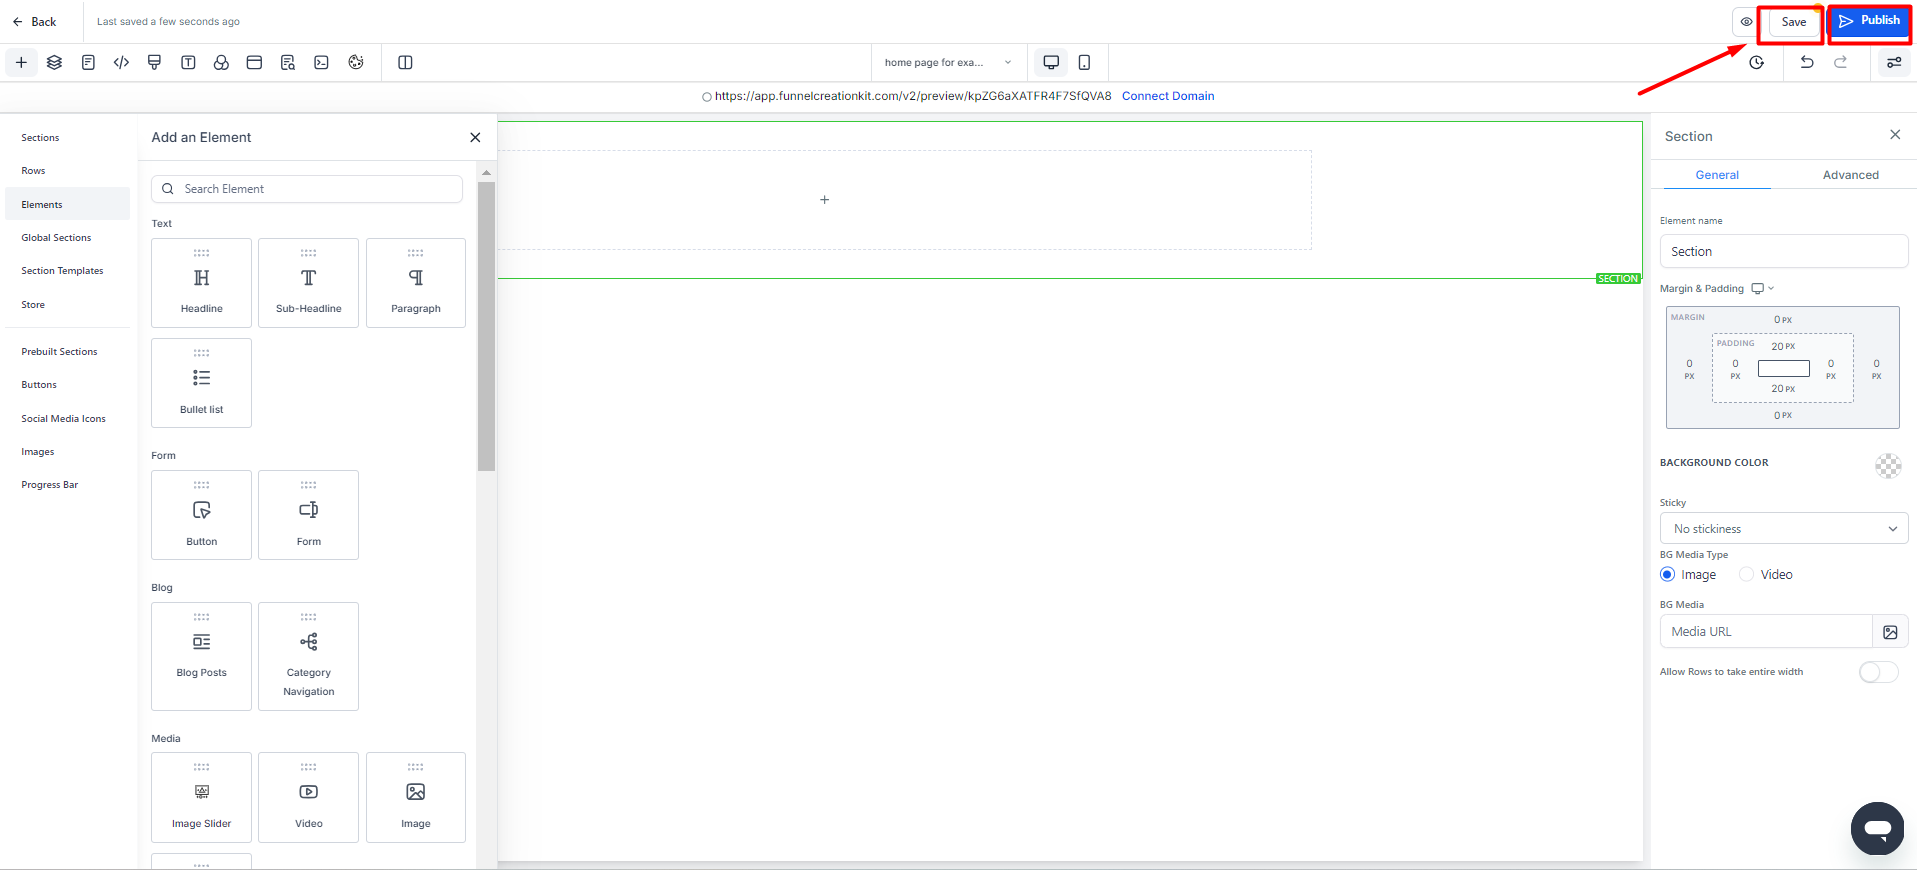The width and height of the screenshot is (1917, 870).
Task: Click the Publish button
Action: (x=1869, y=21)
